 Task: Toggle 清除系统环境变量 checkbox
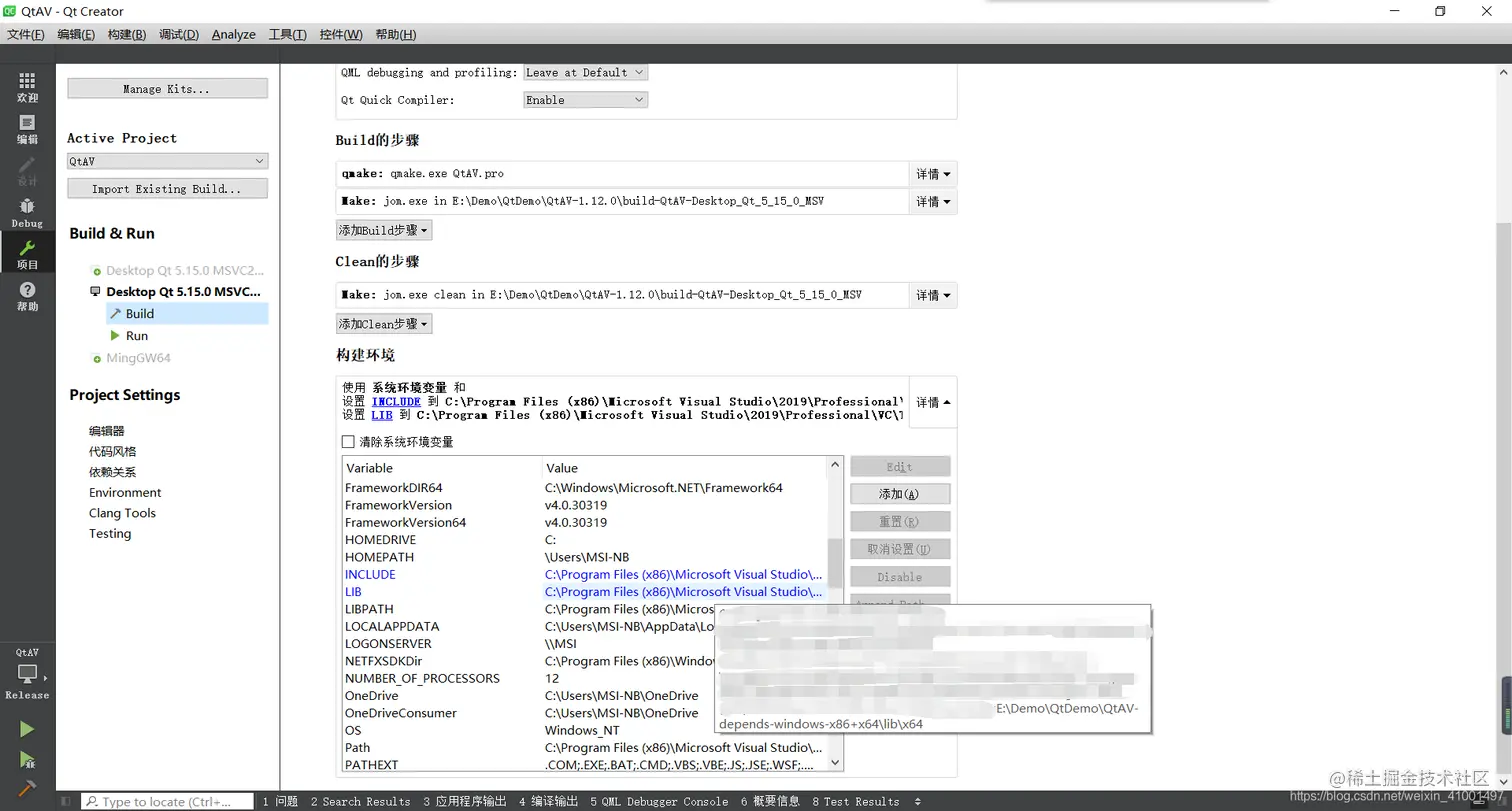click(x=348, y=442)
